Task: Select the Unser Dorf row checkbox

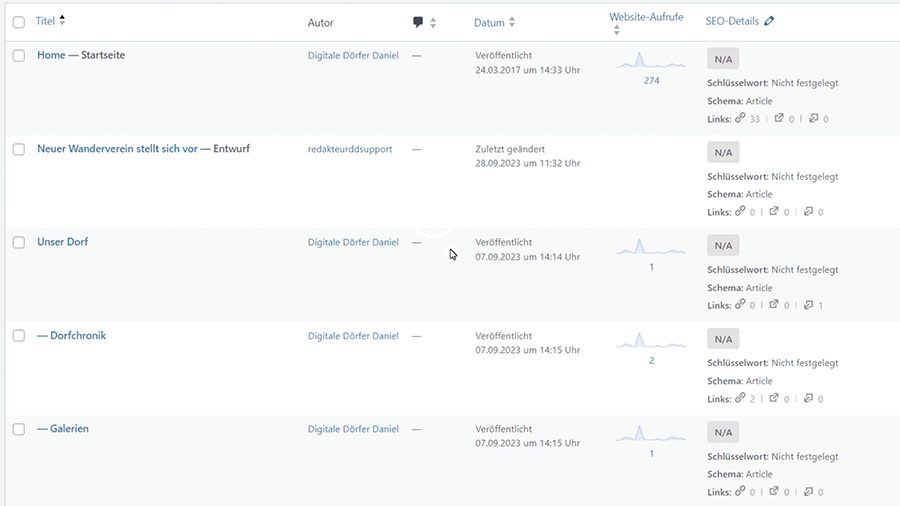Action: (x=19, y=243)
